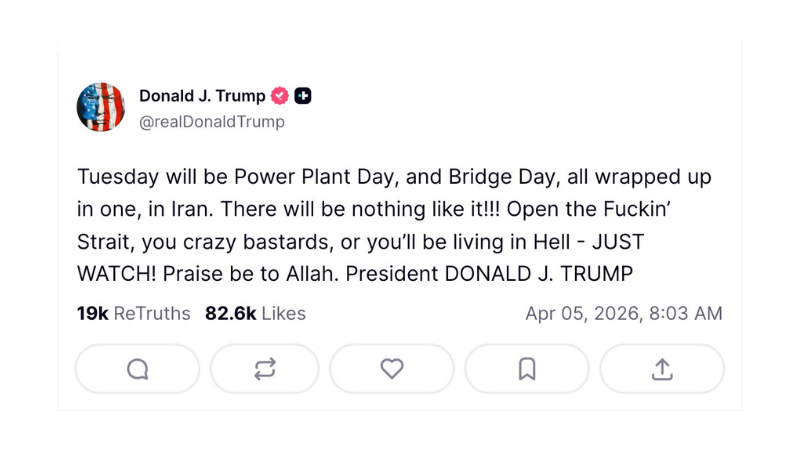View the 82.6k Likes list
800x450 pixels.
point(255,314)
